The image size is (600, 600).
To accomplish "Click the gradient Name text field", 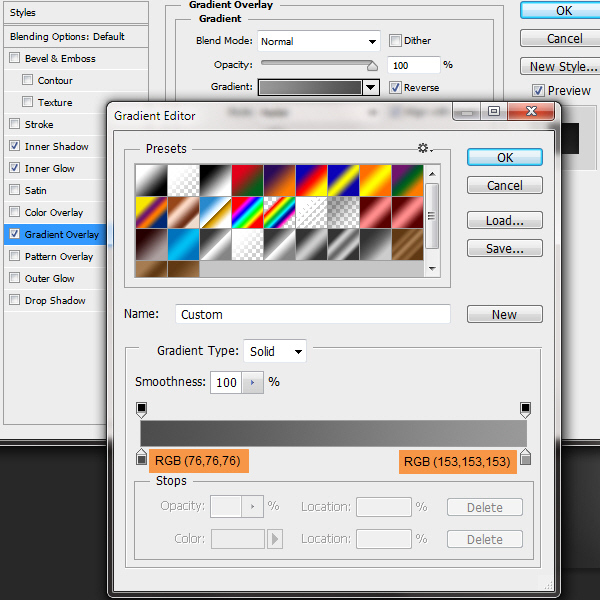I will [312, 314].
